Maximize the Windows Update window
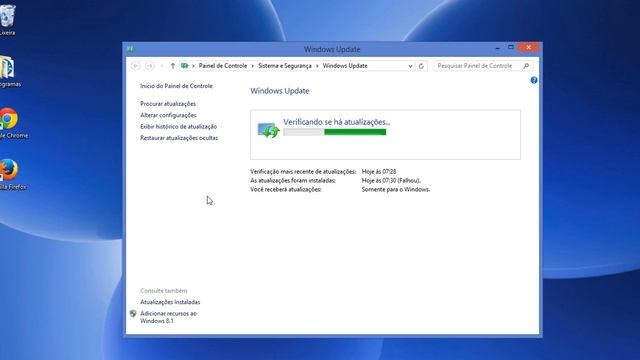640x360 pixels. (x=511, y=48)
